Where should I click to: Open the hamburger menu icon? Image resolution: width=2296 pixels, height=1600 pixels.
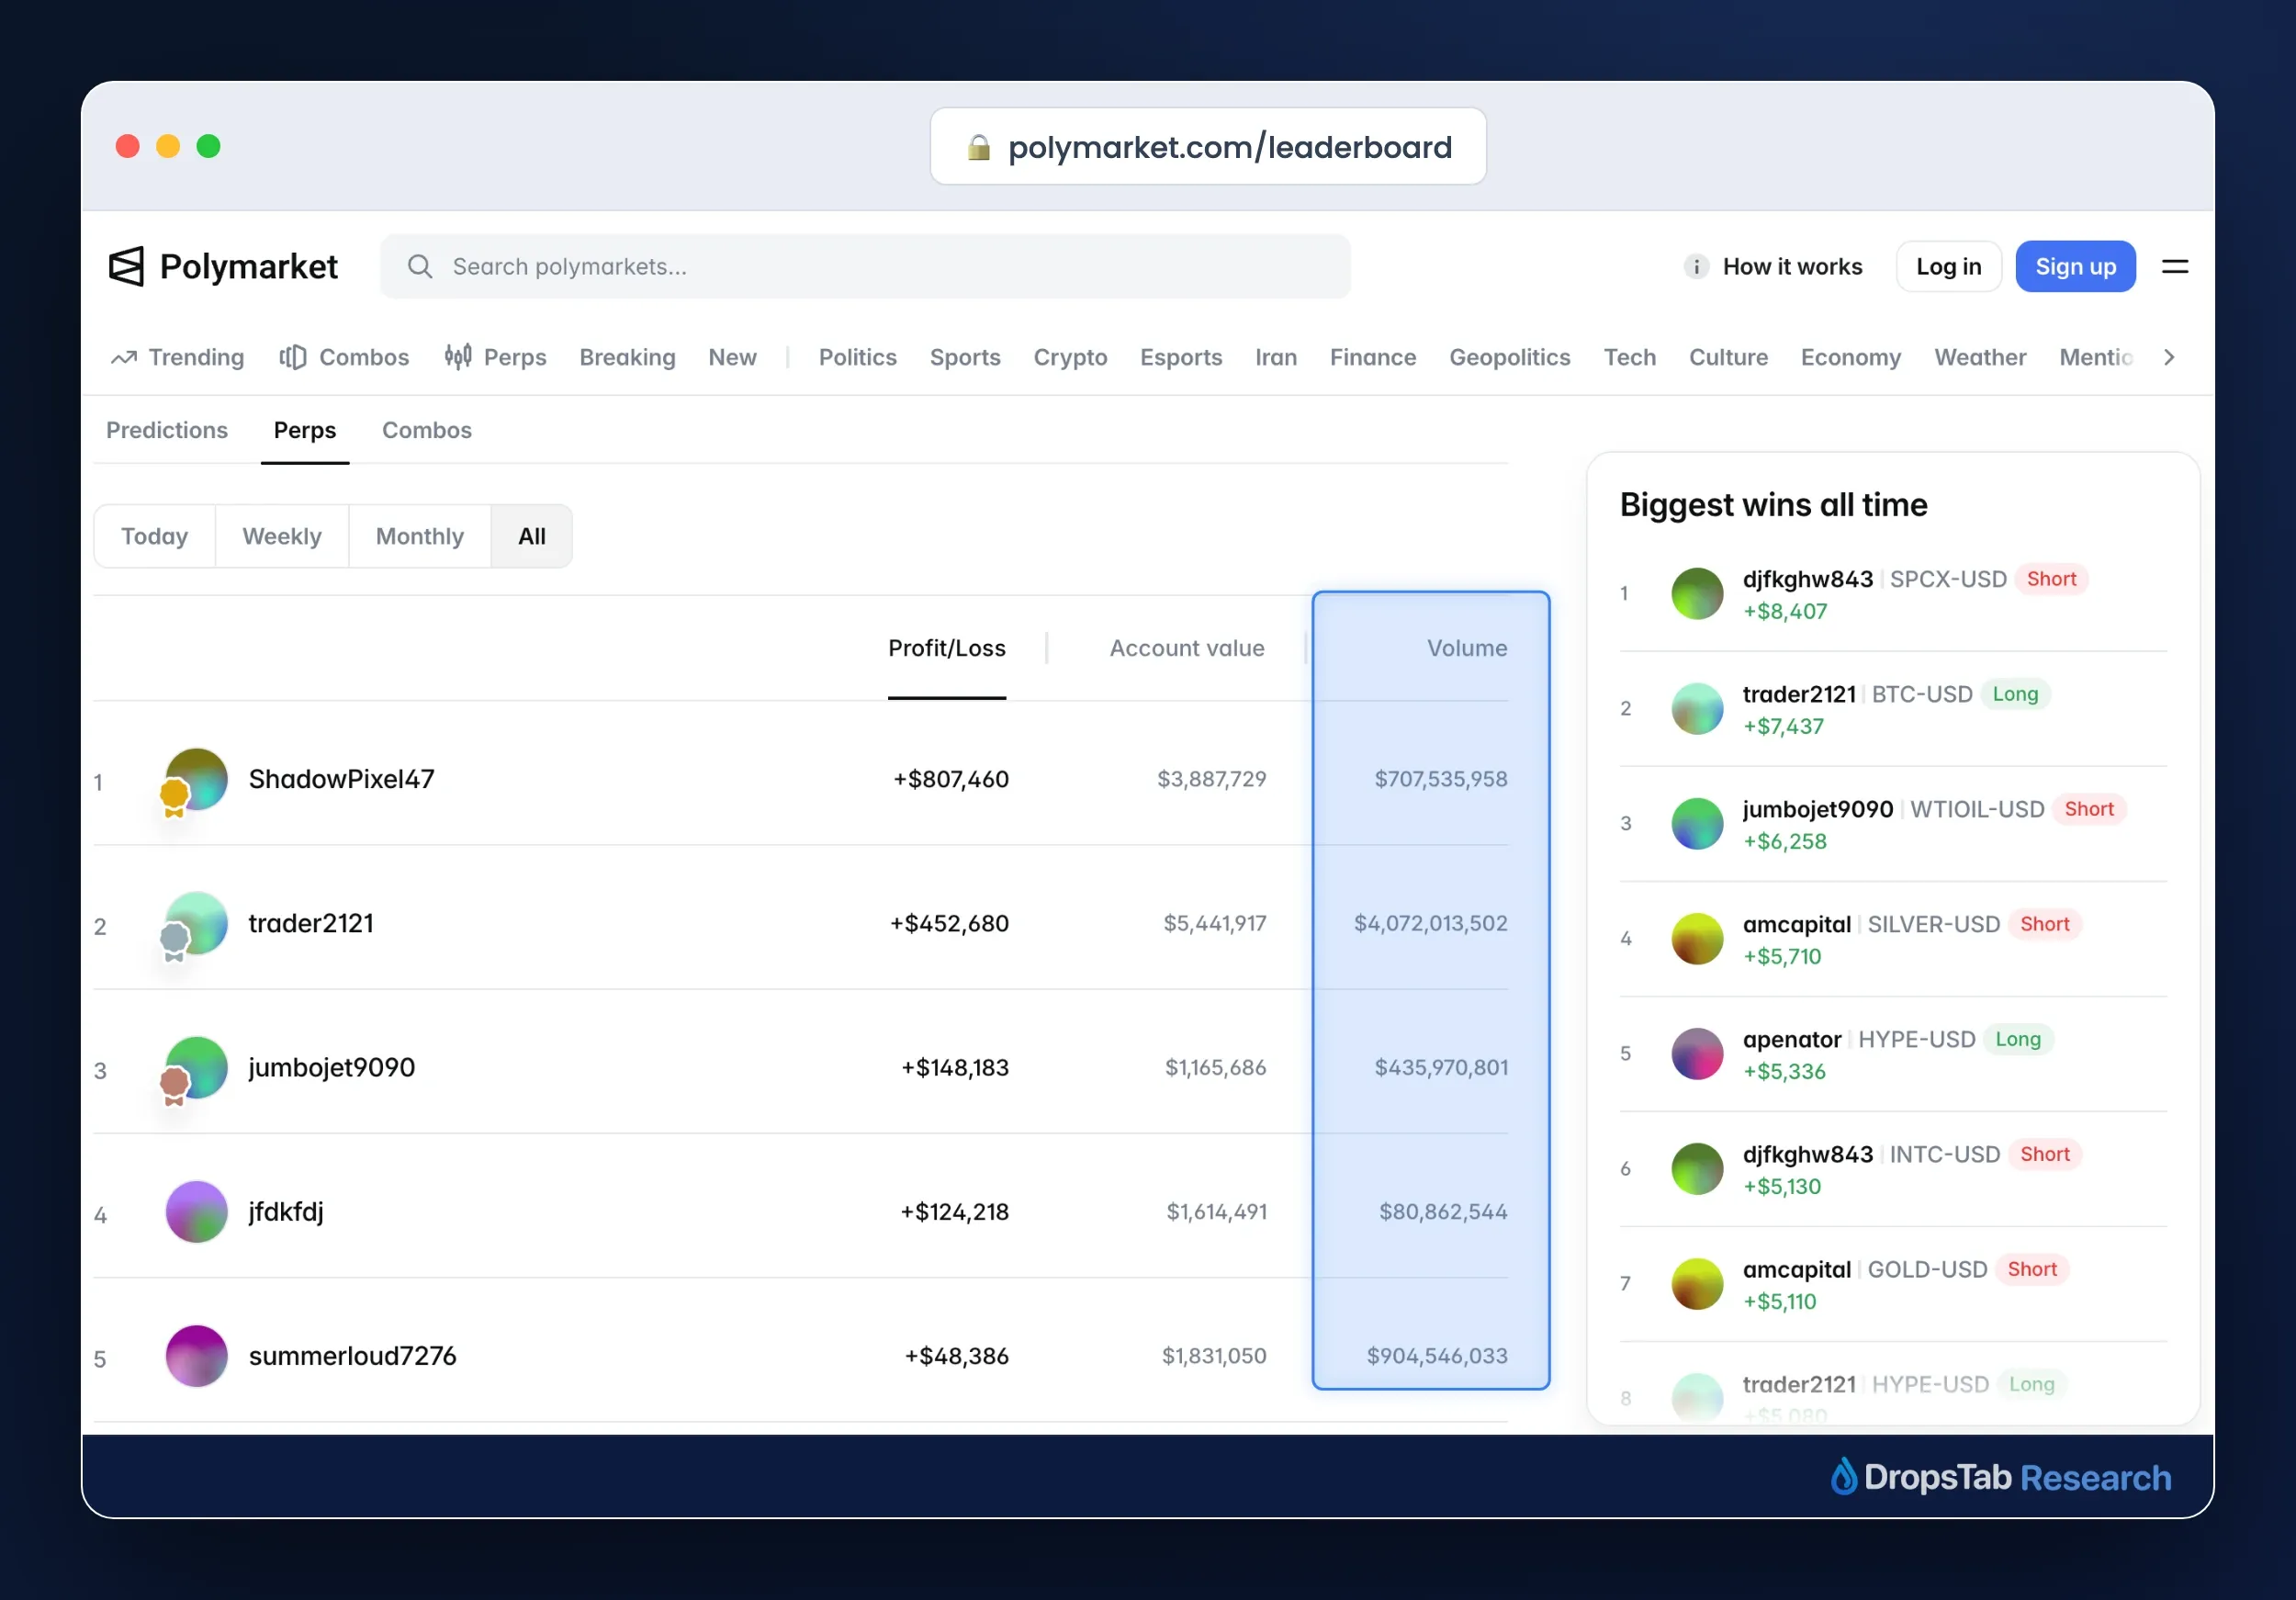coord(2175,266)
